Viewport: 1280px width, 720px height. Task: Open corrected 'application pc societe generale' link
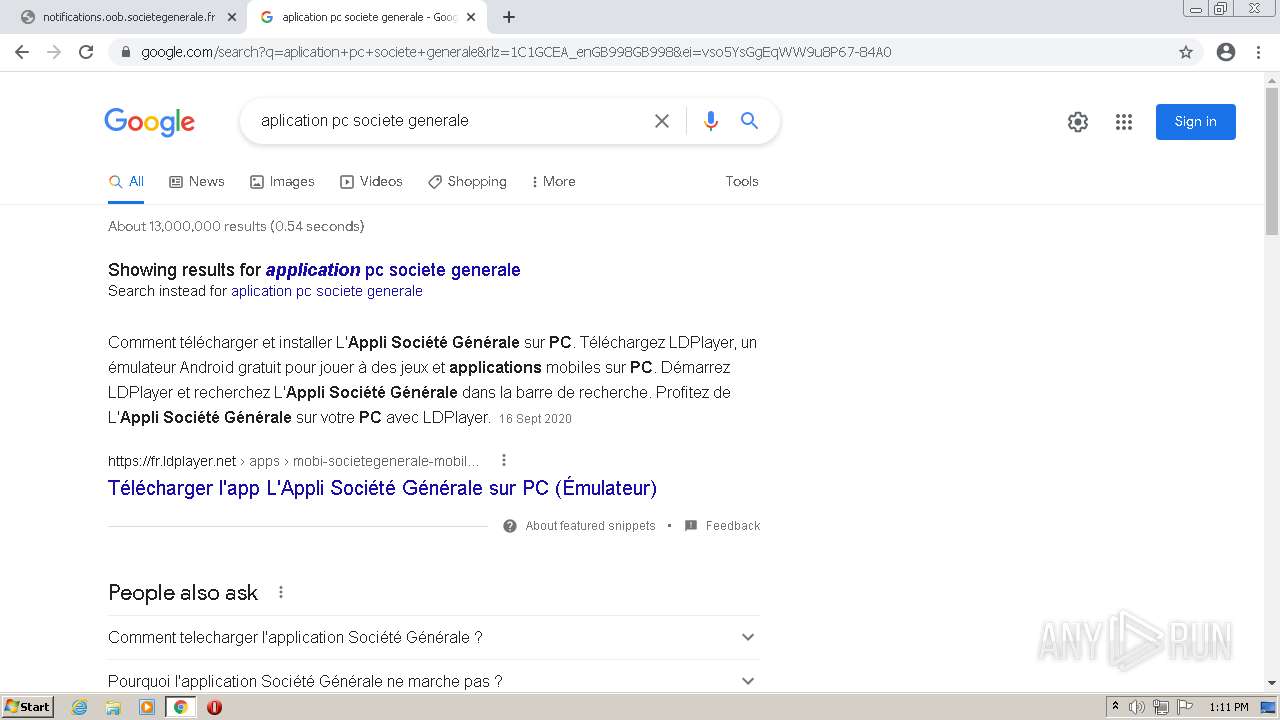click(x=393, y=270)
